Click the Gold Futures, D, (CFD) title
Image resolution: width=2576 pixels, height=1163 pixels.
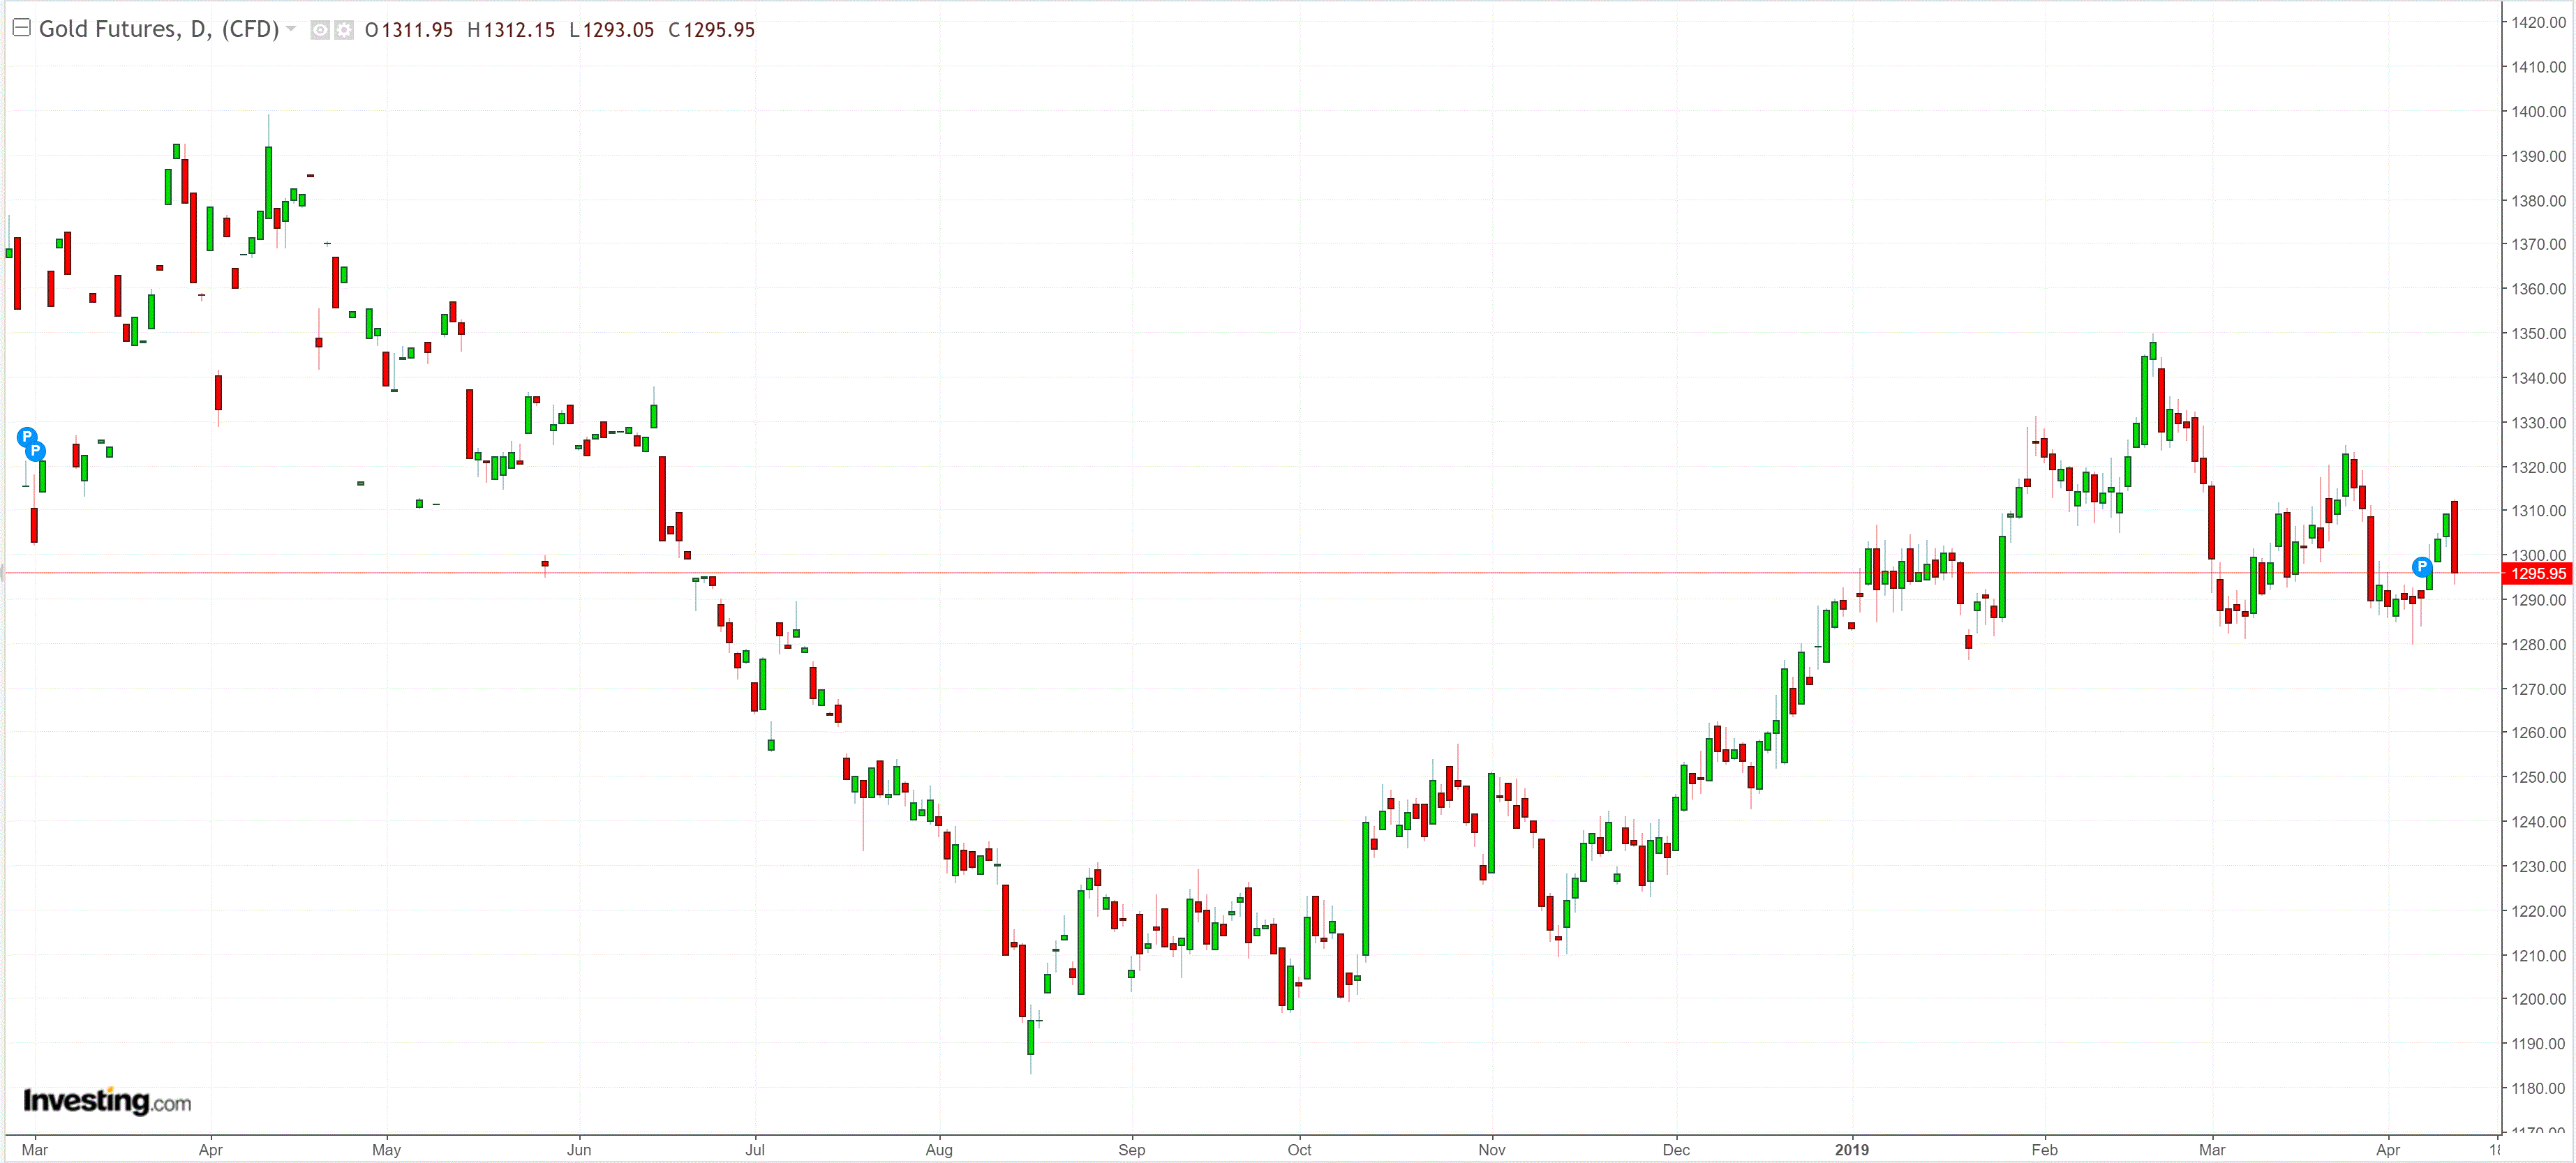pos(158,29)
